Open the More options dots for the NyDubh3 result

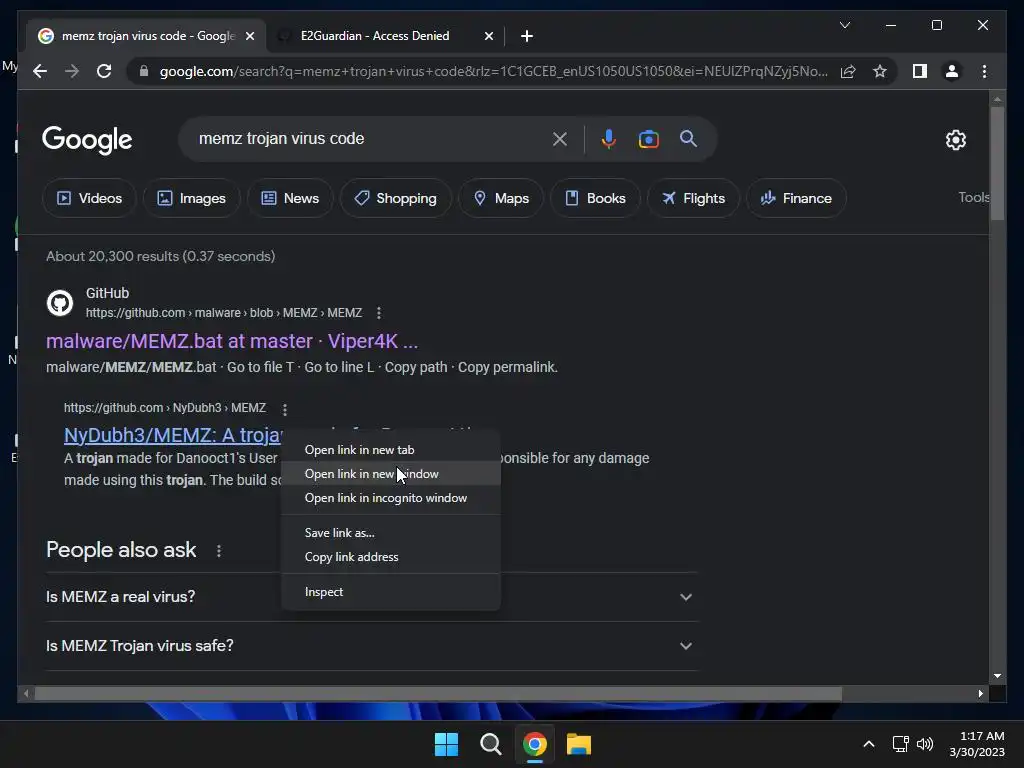pos(285,409)
